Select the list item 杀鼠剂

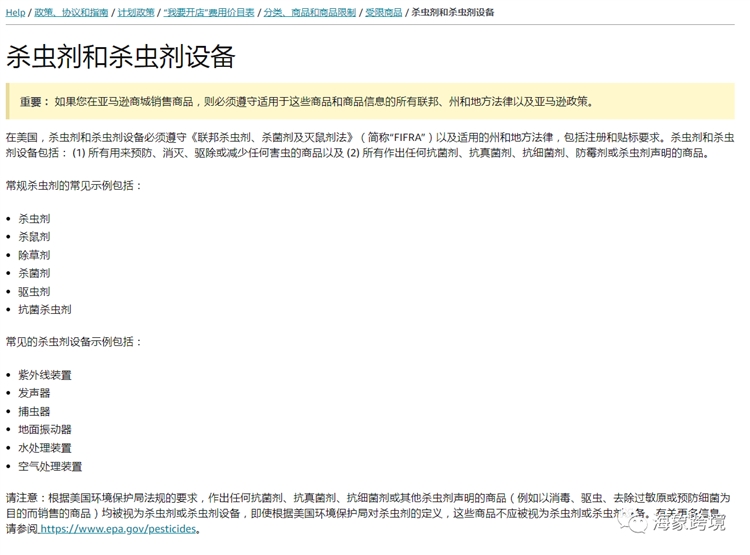34,236
